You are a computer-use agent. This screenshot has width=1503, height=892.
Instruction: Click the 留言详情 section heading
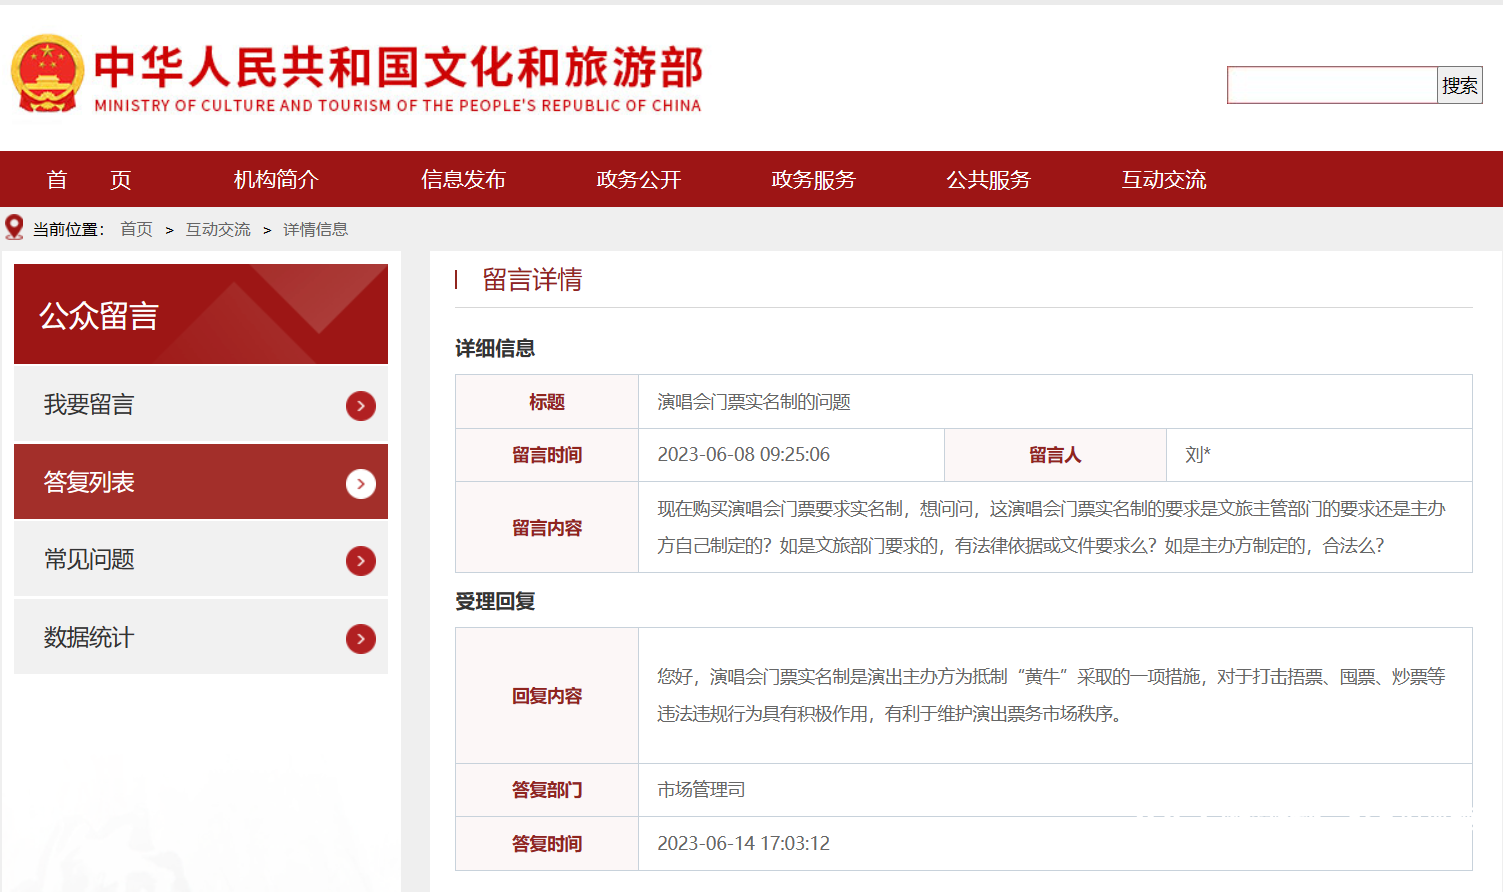(532, 280)
